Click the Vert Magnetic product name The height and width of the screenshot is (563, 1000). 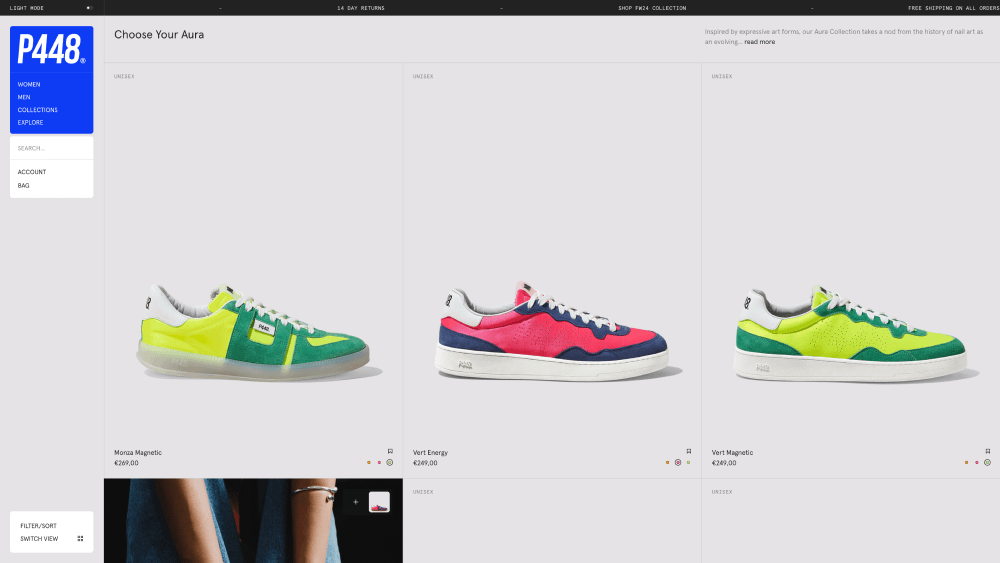click(732, 453)
